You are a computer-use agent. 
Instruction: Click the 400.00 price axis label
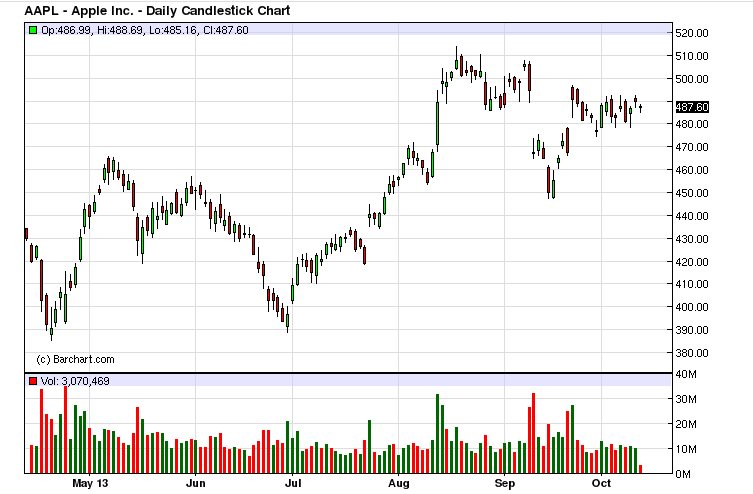click(x=692, y=307)
